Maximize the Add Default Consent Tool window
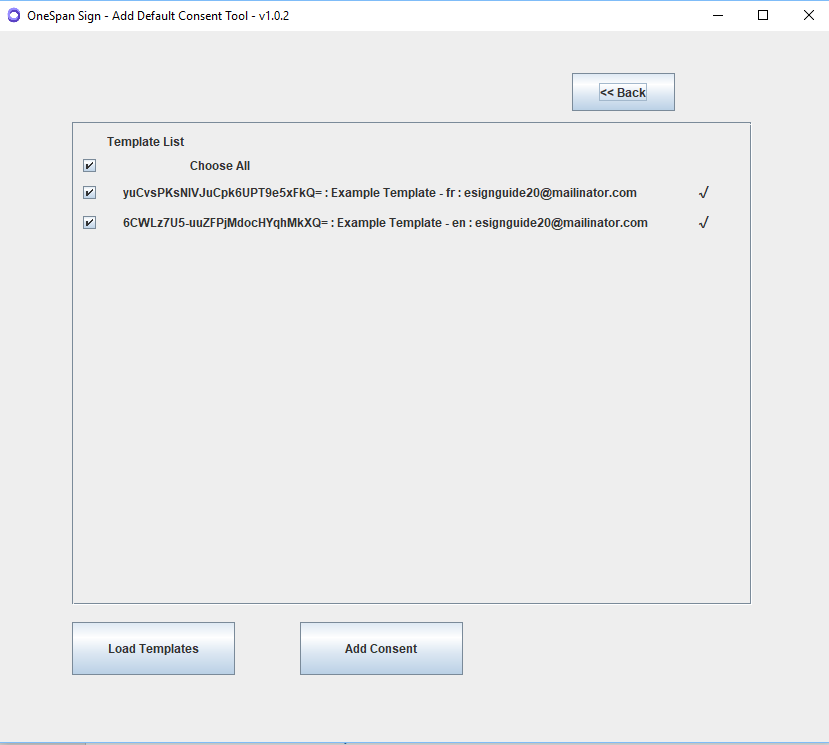Viewport: 829px width, 745px height. click(763, 15)
